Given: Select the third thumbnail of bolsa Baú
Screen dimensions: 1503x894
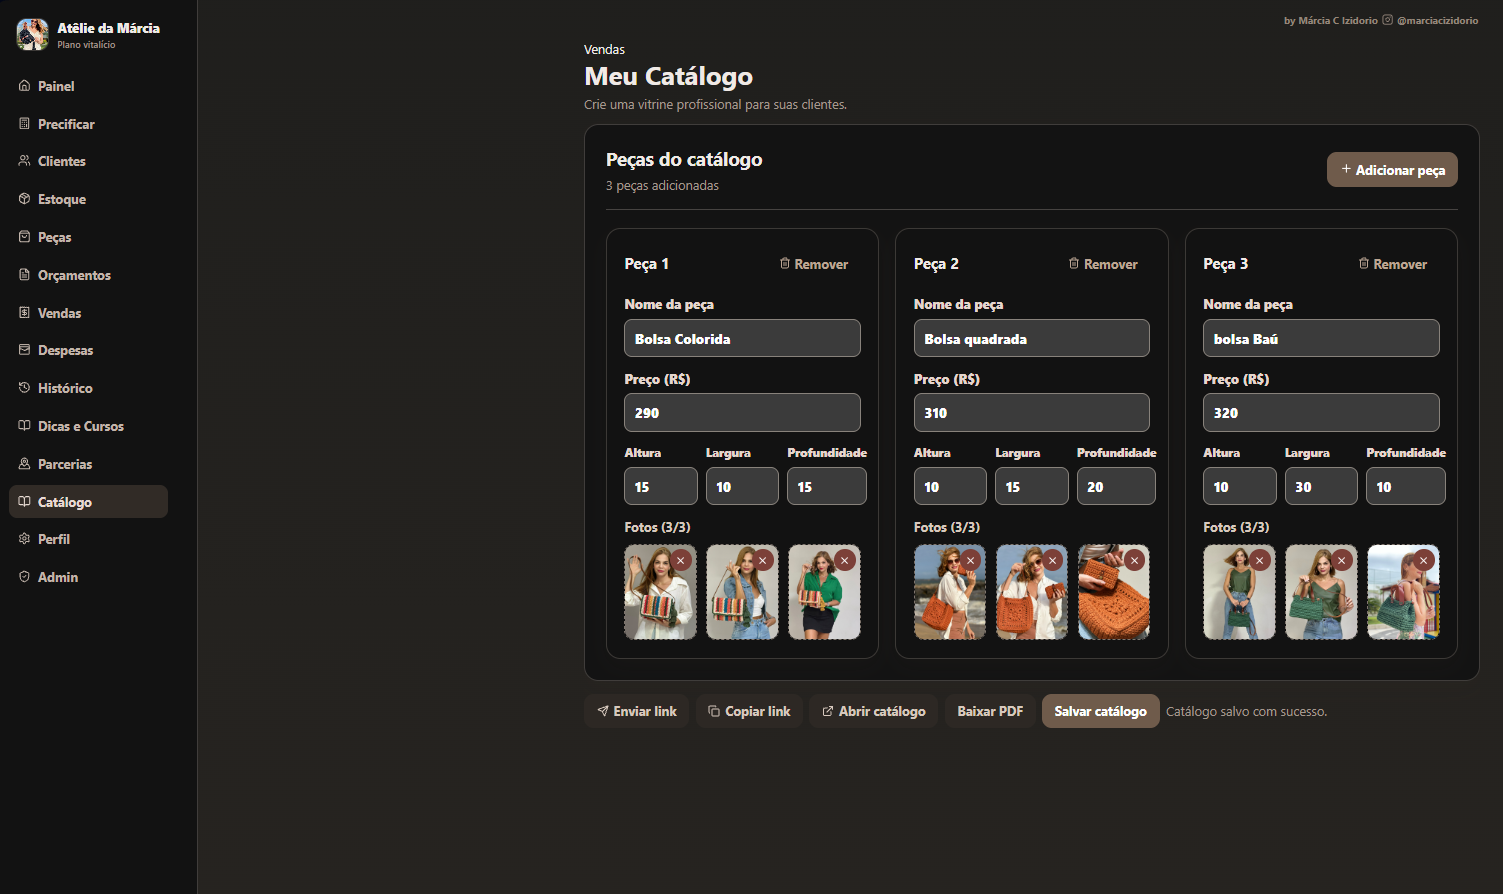Looking at the screenshot, I should coord(1403,592).
